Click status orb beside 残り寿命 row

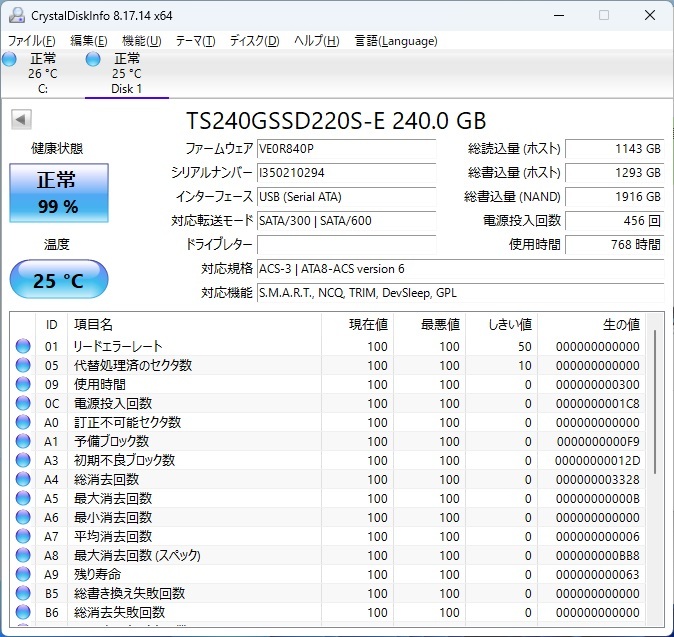click(x=23, y=575)
